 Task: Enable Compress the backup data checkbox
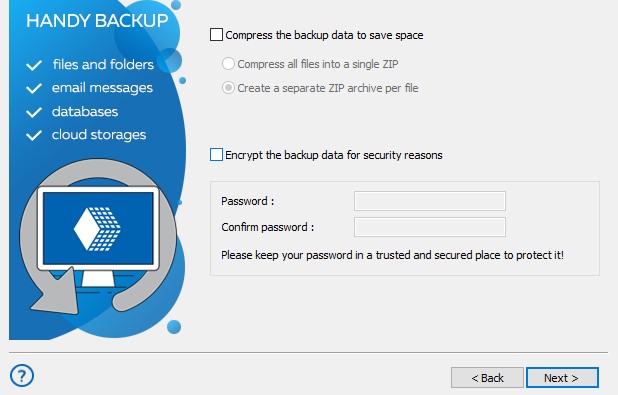click(216, 35)
